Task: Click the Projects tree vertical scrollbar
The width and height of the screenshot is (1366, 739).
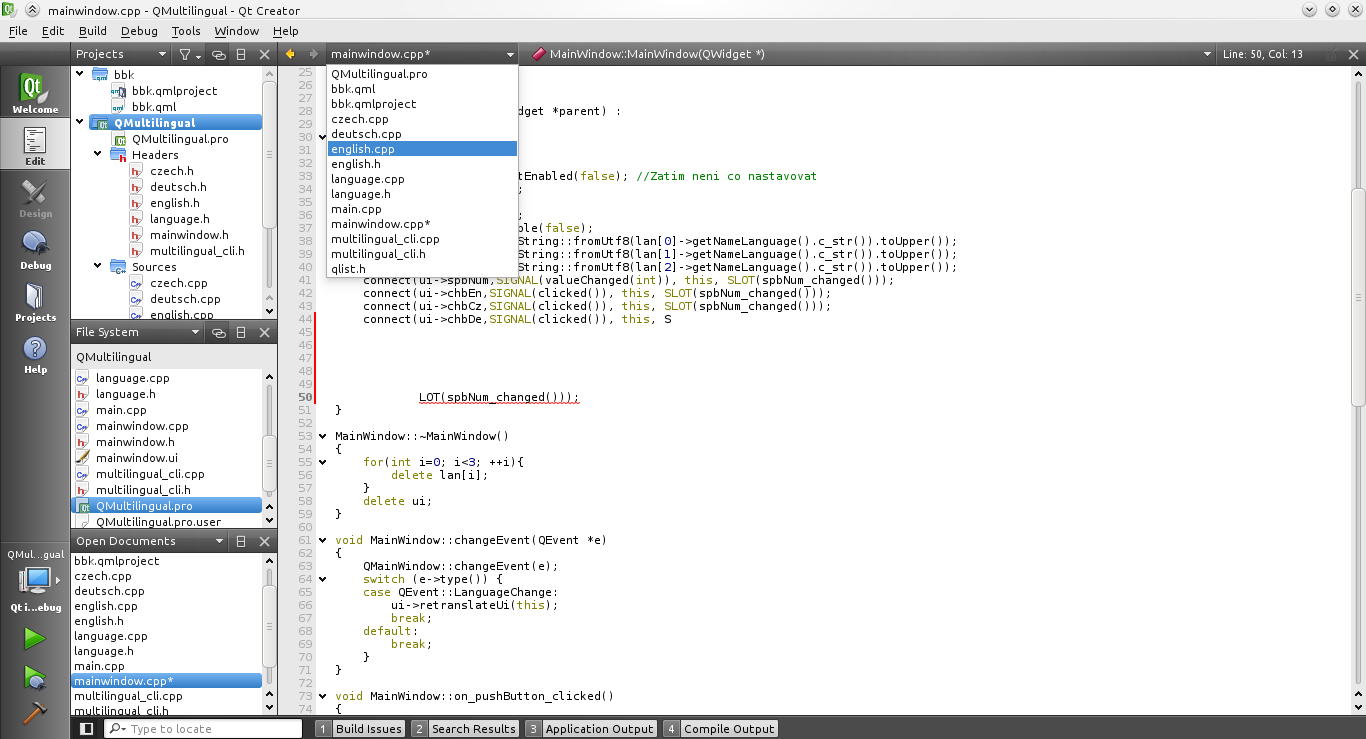Action: (x=269, y=155)
